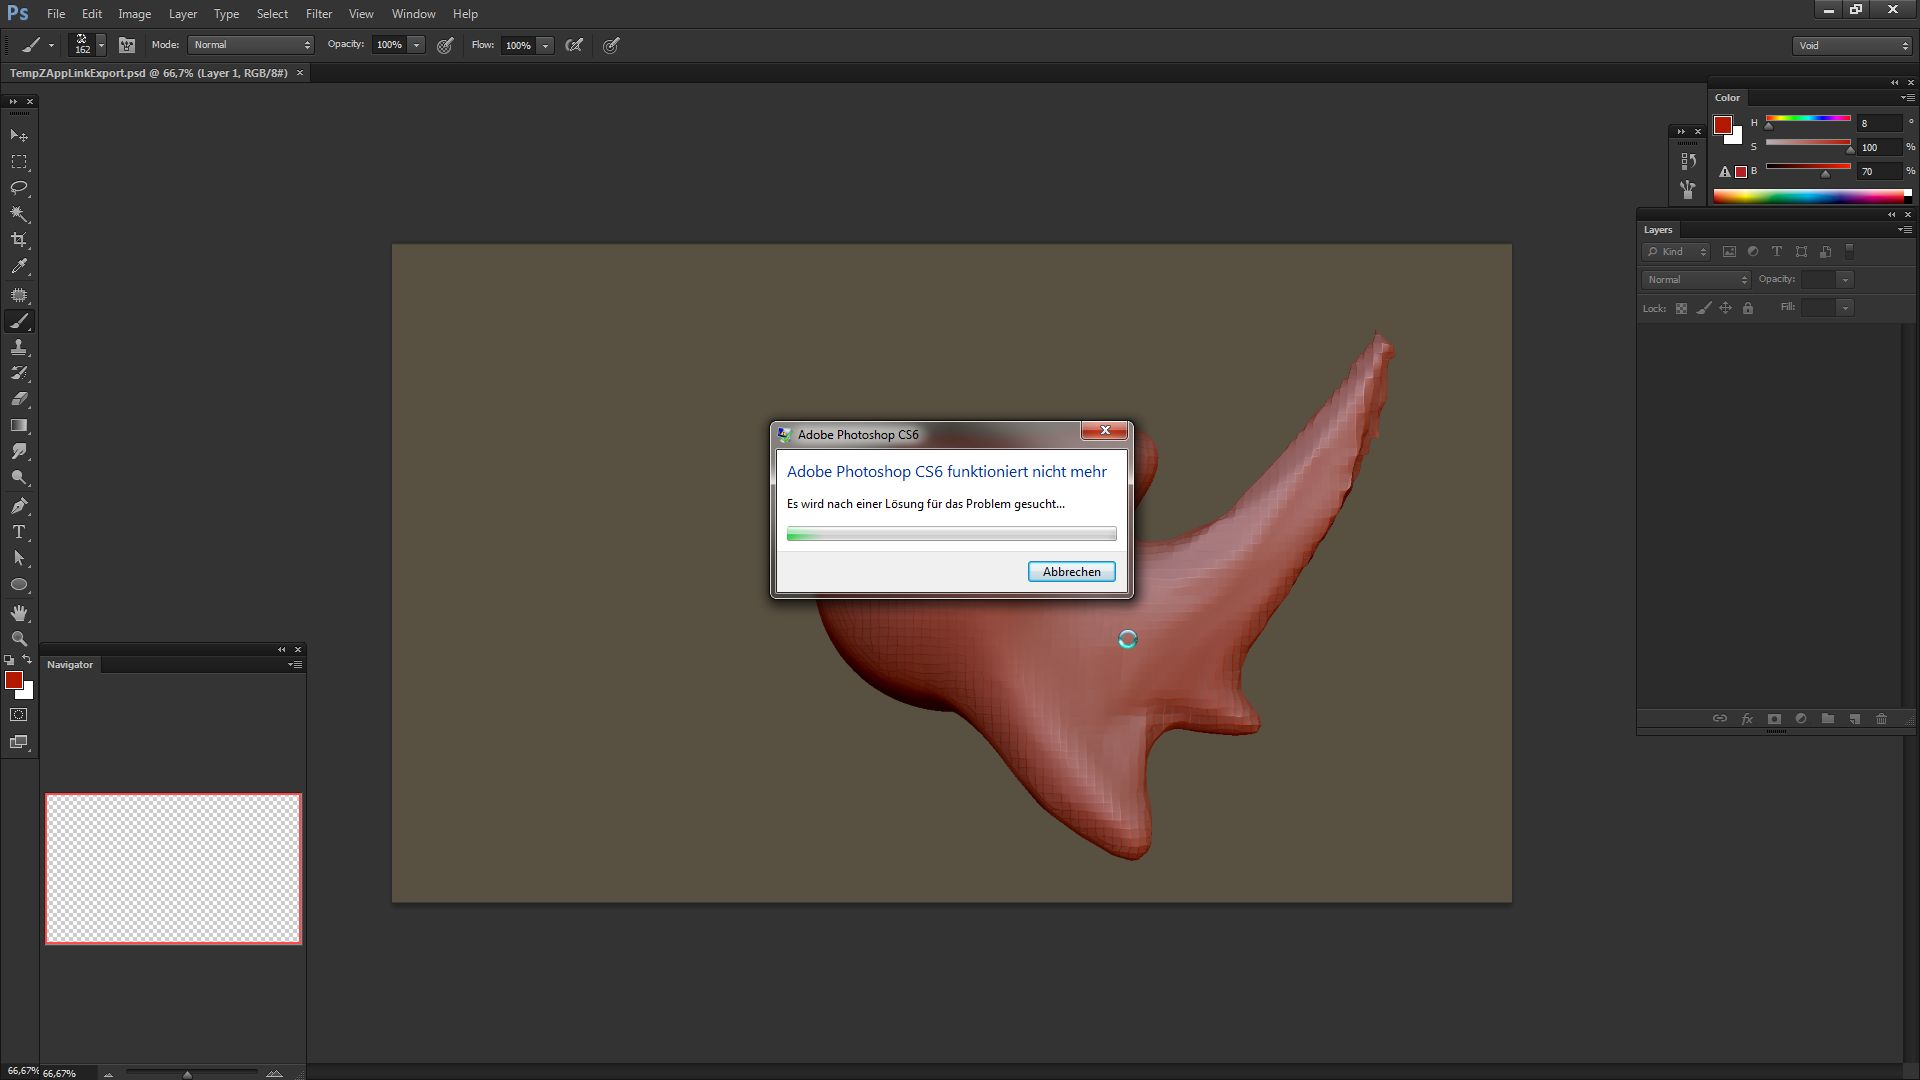The image size is (1920, 1080).
Task: Close the crash dialog window
Action: pos(1105,431)
